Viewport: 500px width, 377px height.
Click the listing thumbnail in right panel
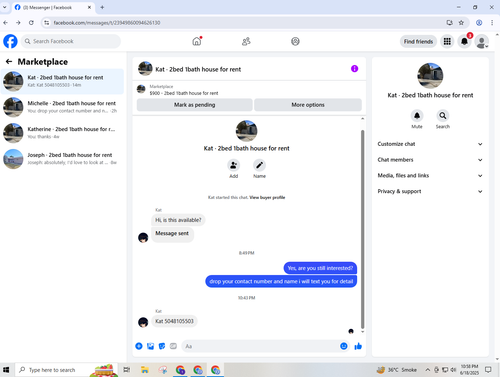point(430,76)
